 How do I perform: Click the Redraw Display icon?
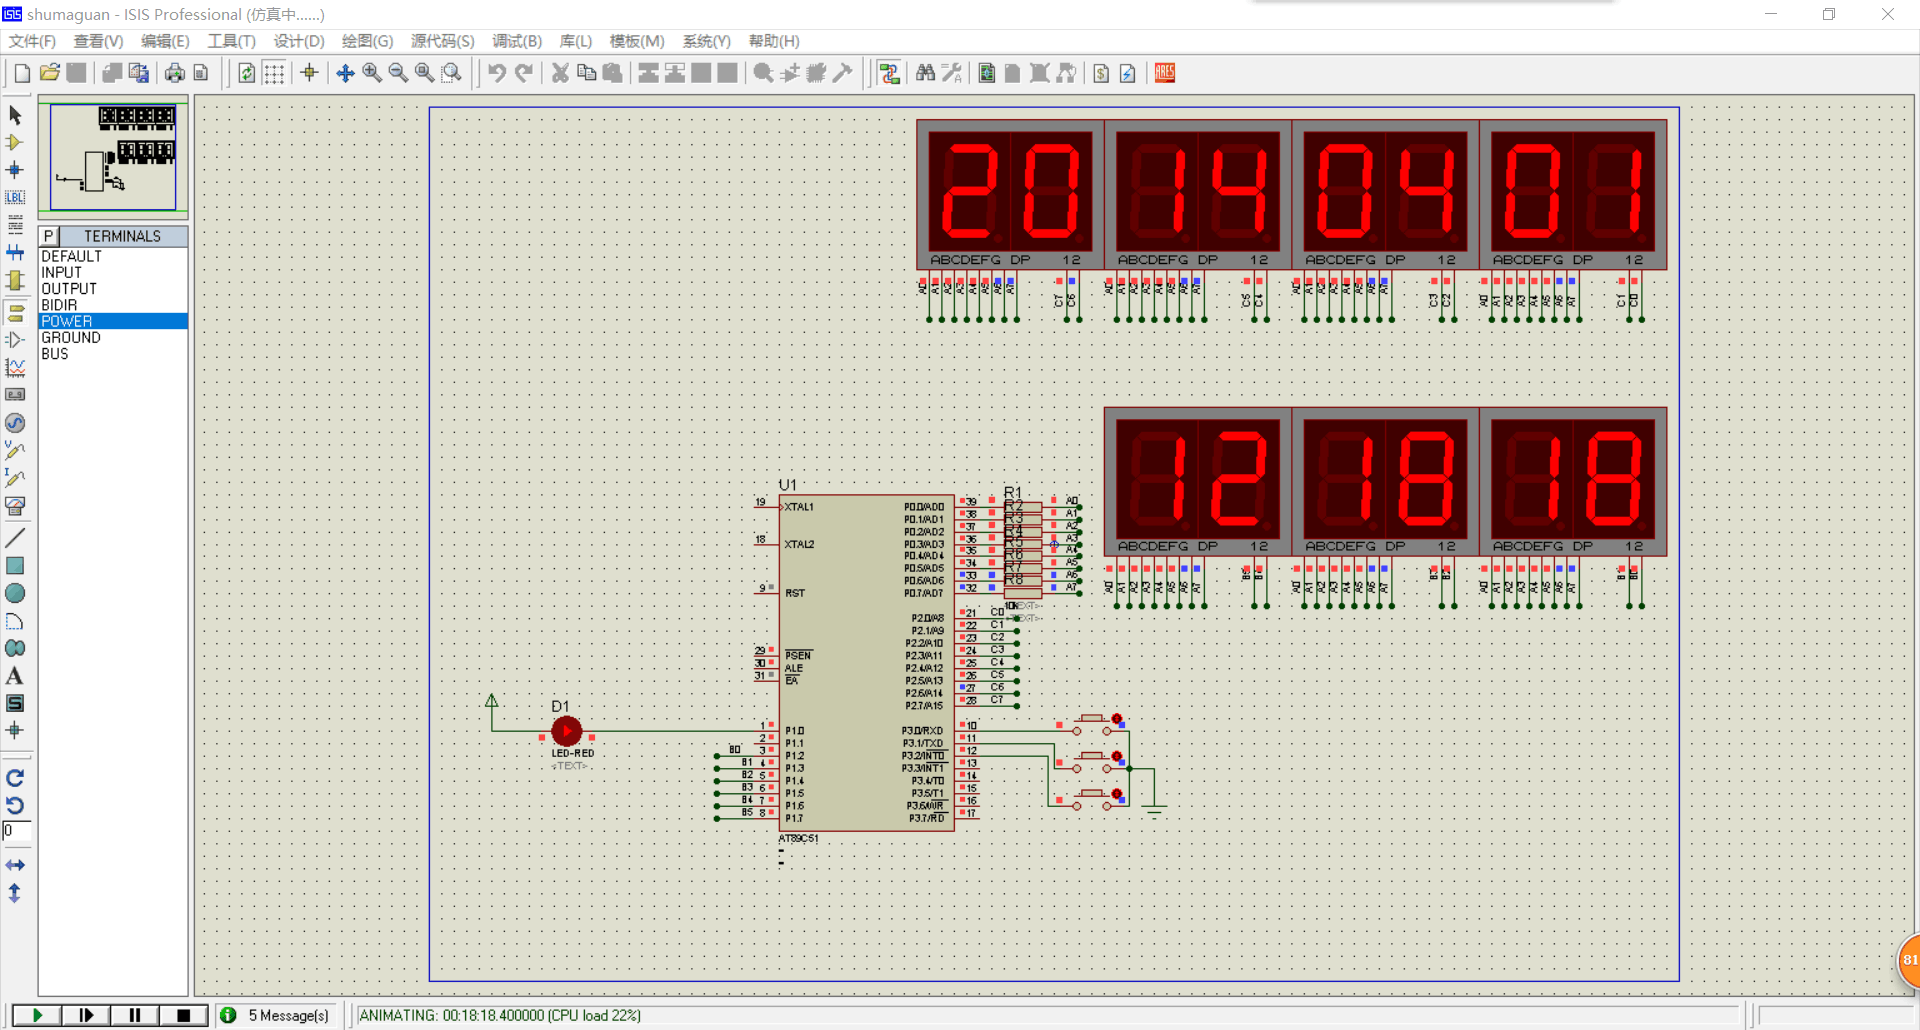coord(246,73)
